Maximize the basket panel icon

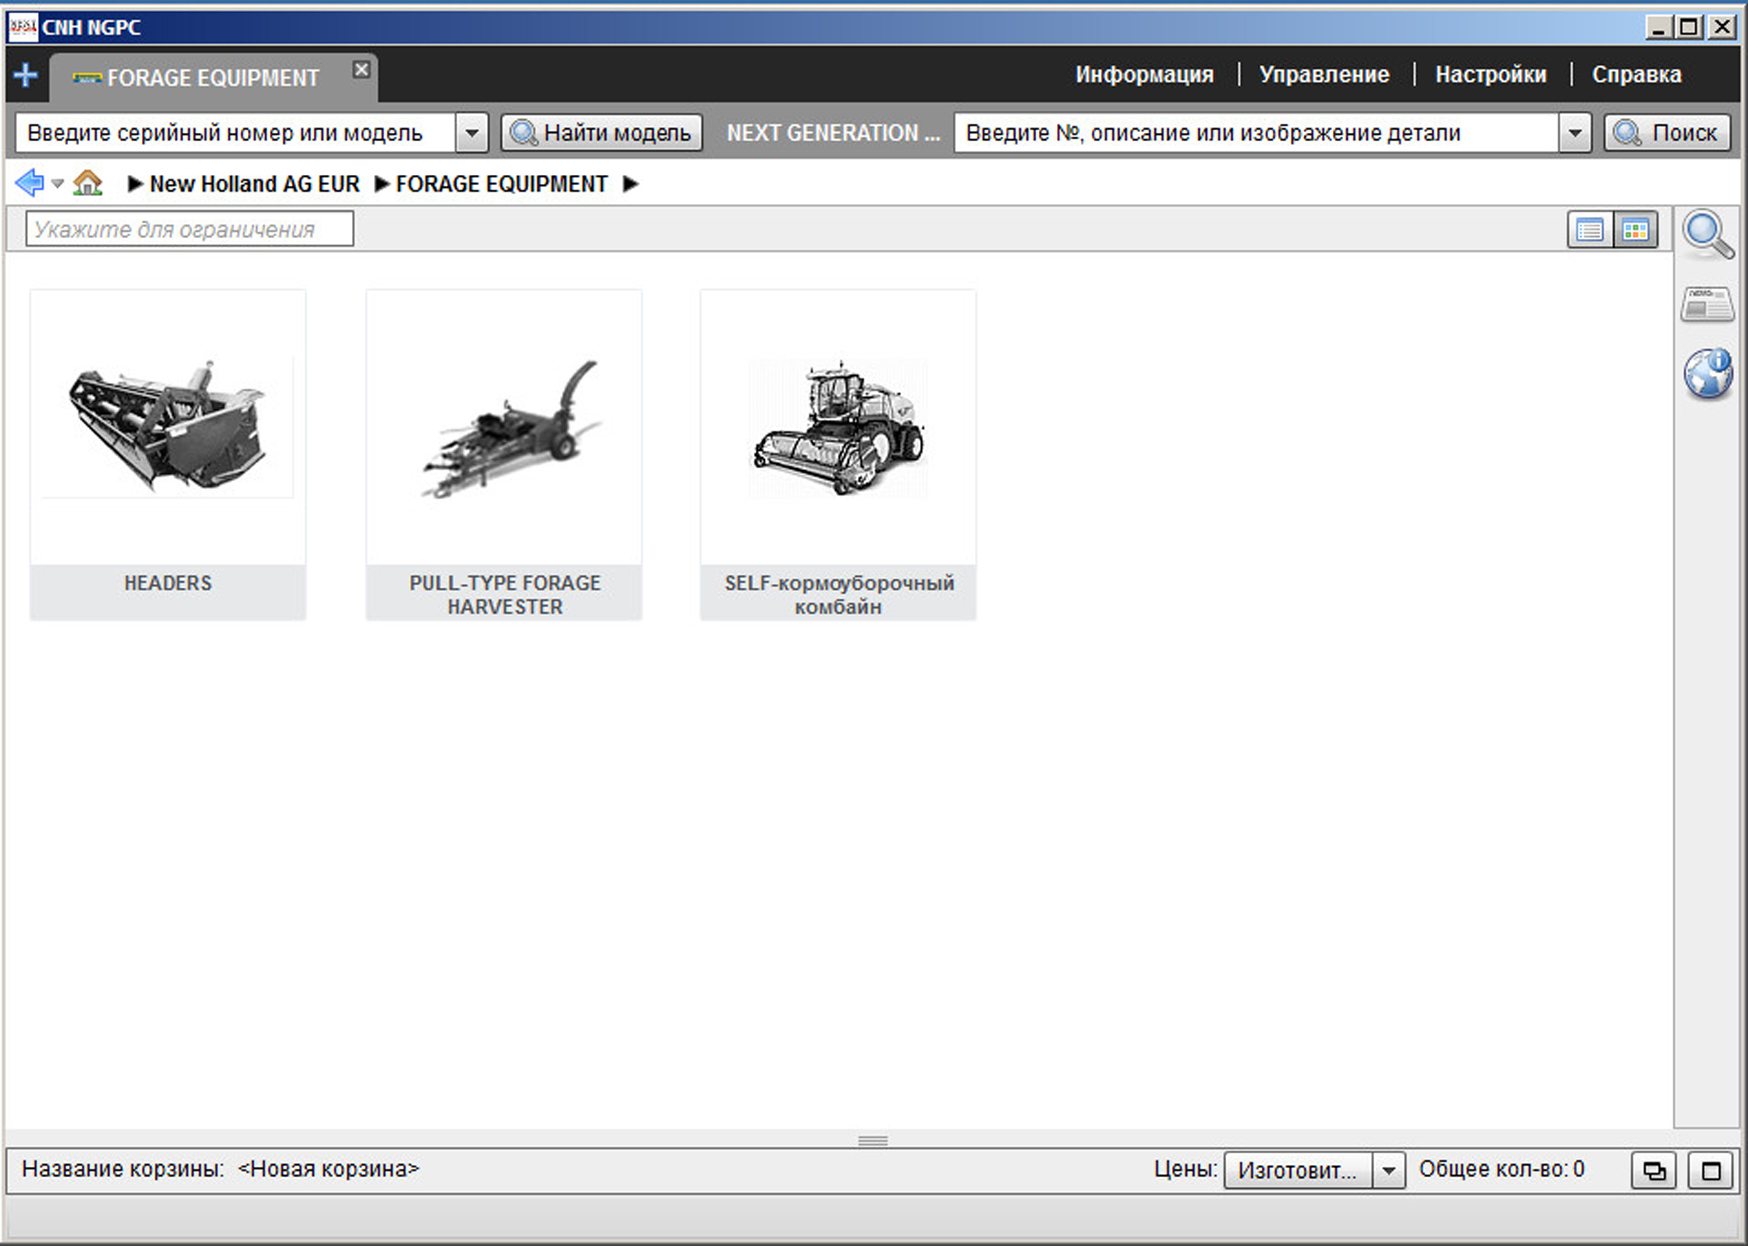[x=1710, y=1170]
